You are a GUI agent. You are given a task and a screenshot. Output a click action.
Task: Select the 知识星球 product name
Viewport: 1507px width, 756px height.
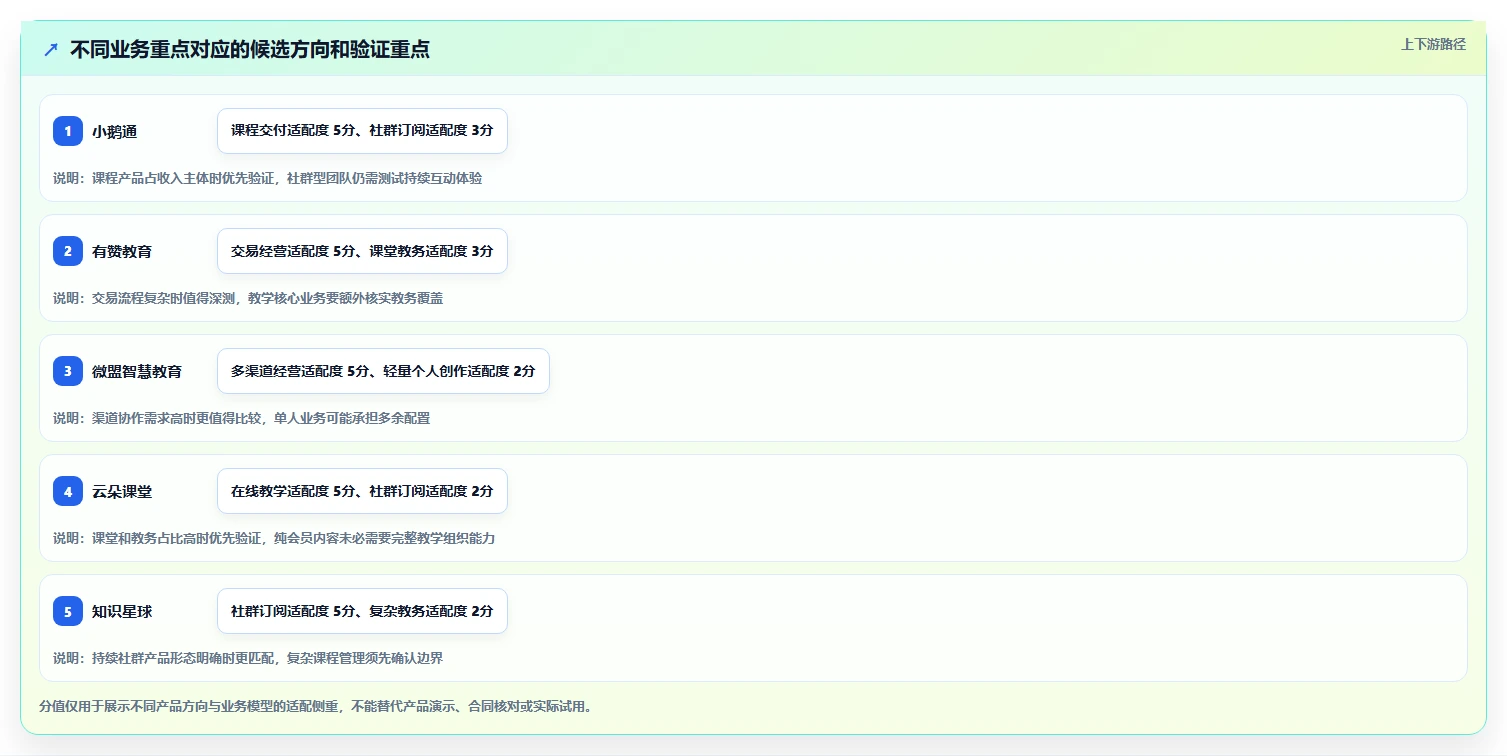click(122, 611)
